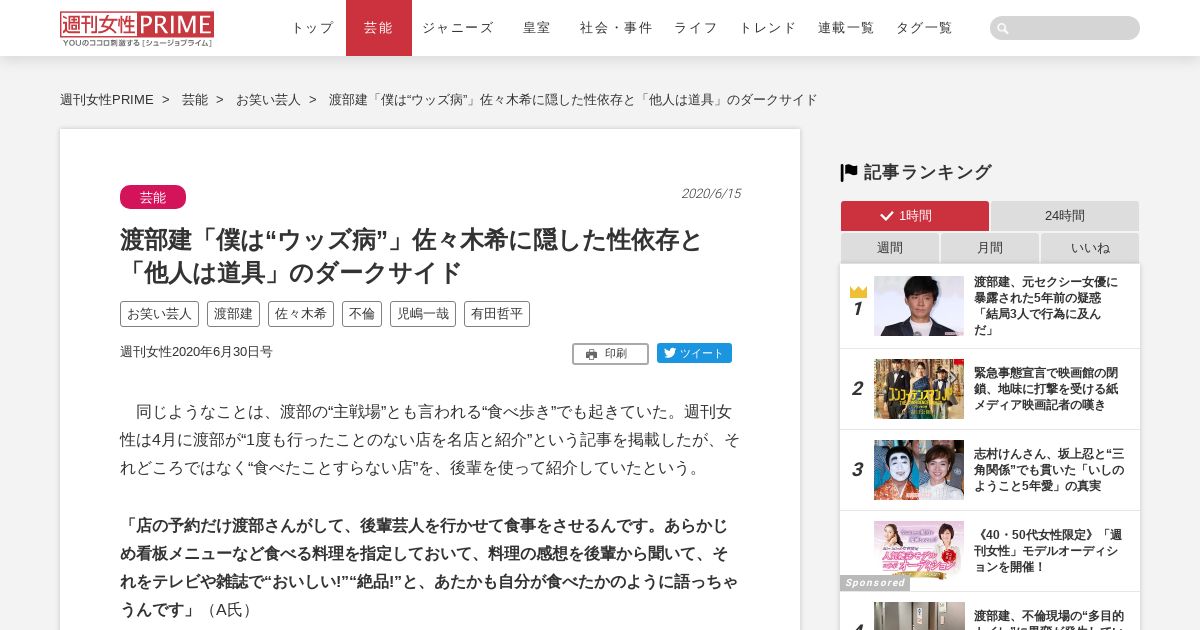The image size is (1200, 630).
Task: Select the 児嶋一哉 tag
Action: pos(423,314)
